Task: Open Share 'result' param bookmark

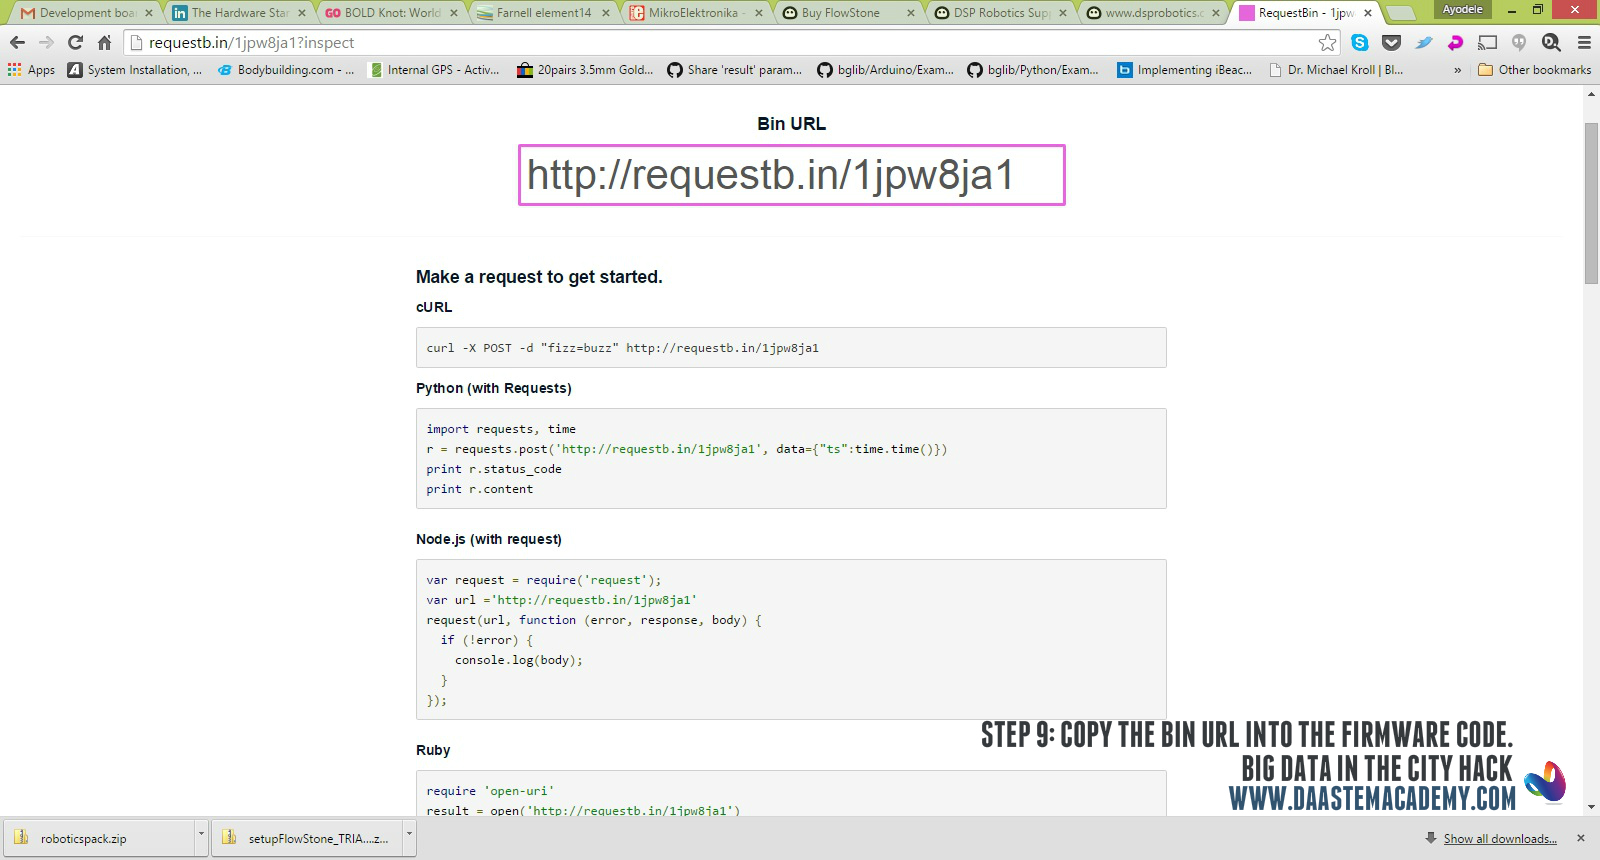Action: pos(735,70)
